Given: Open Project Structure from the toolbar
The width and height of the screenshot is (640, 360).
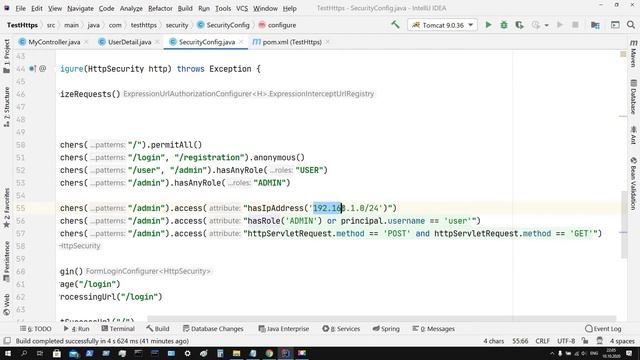Looking at the screenshot, I should coord(595,25).
